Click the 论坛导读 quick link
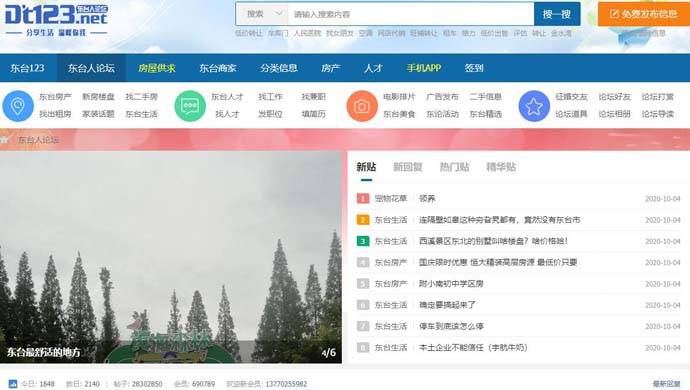 click(657, 114)
